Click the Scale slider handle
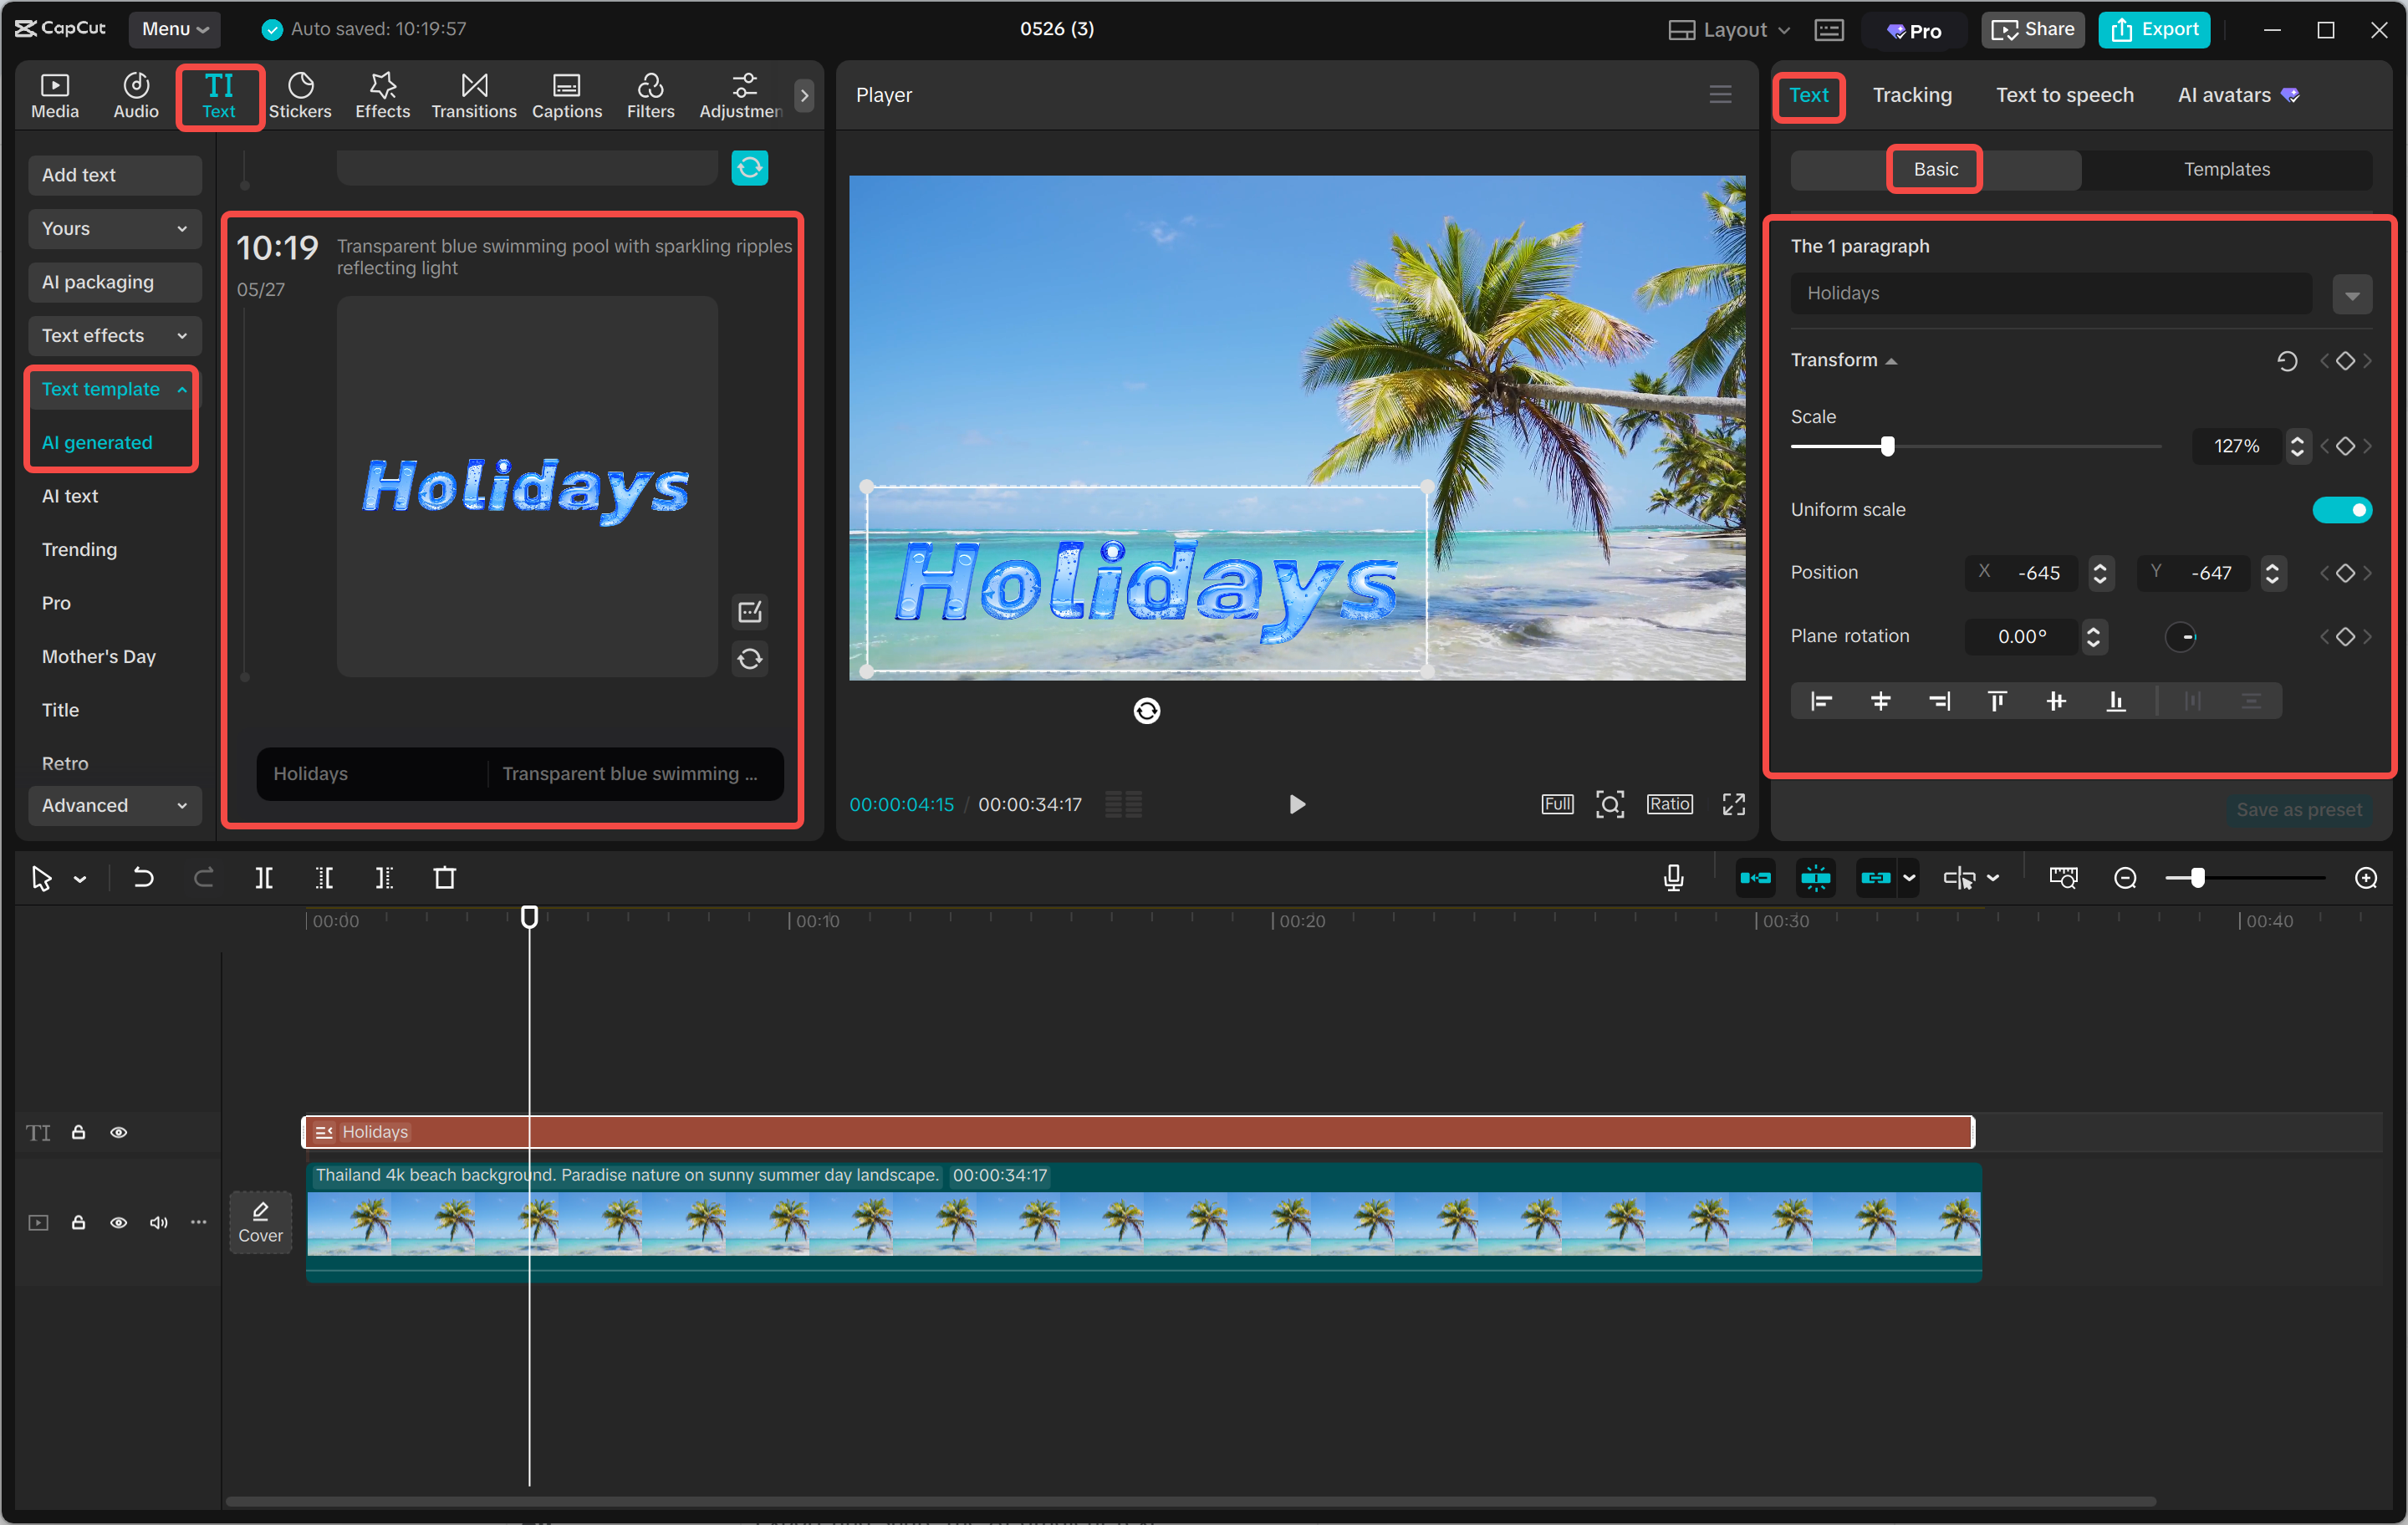 tap(1887, 446)
